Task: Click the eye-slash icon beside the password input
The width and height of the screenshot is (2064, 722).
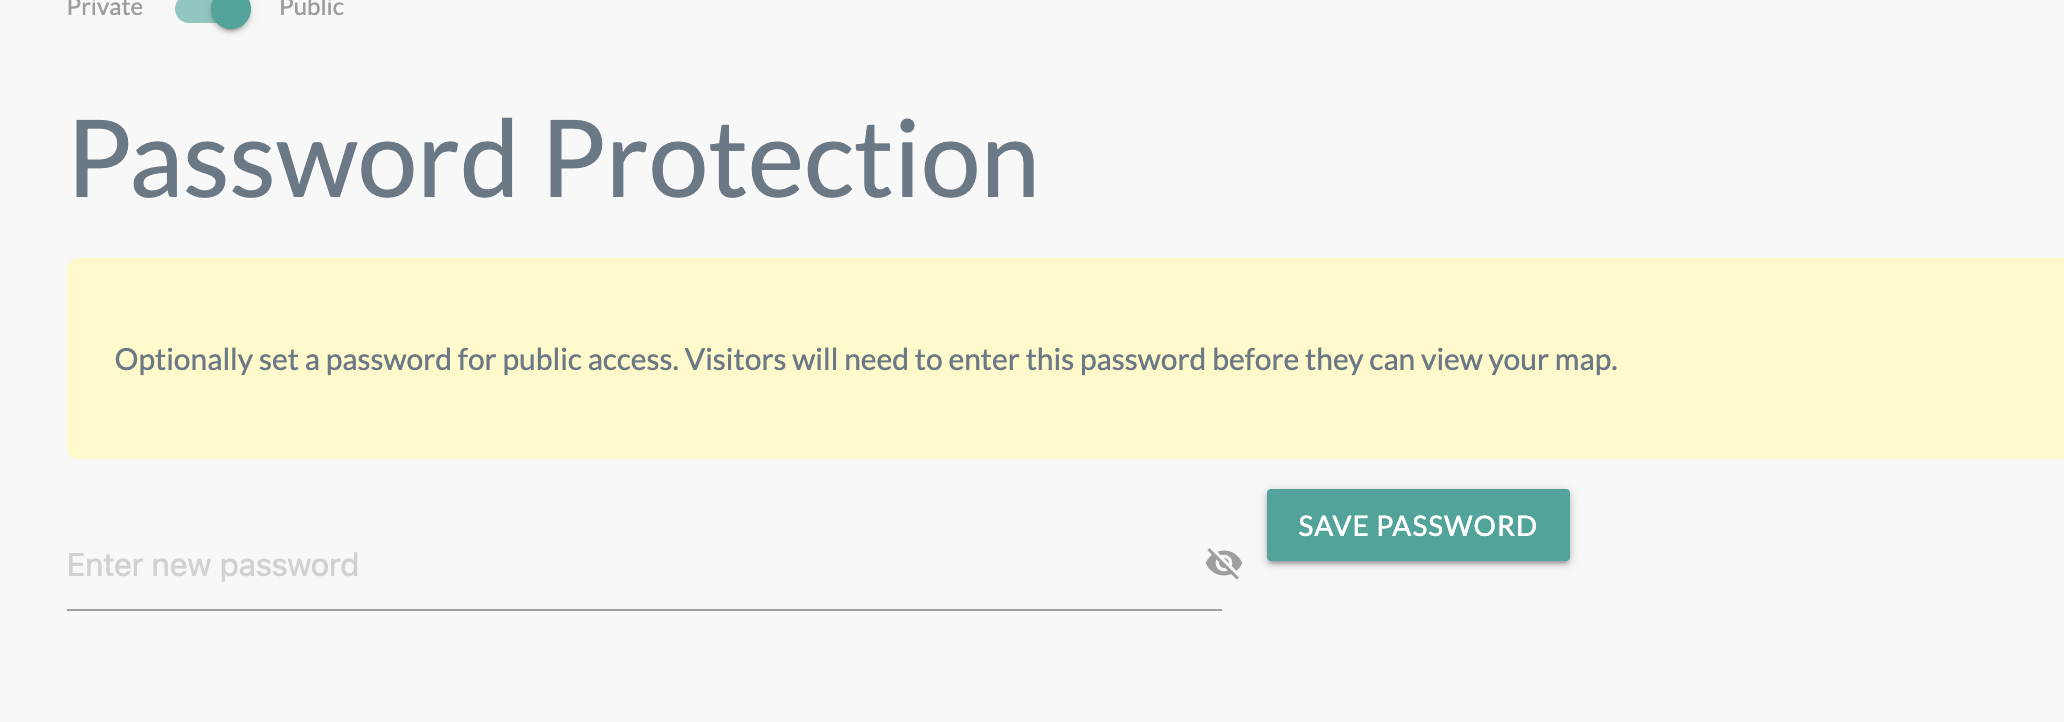Action: tap(1223, 564)
